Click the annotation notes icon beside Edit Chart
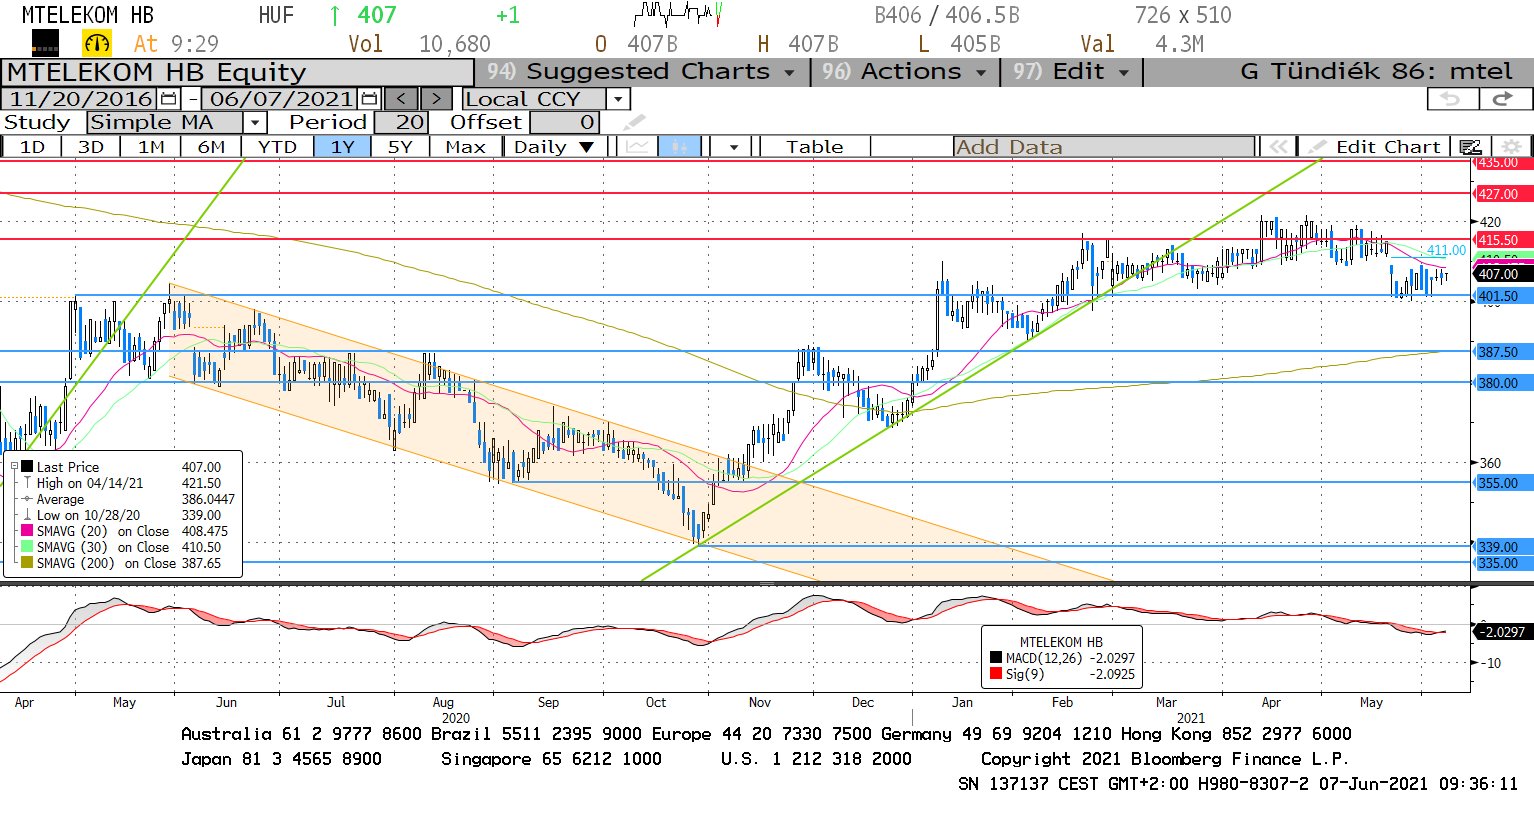1534x813 pixels. pos(1469,147)
